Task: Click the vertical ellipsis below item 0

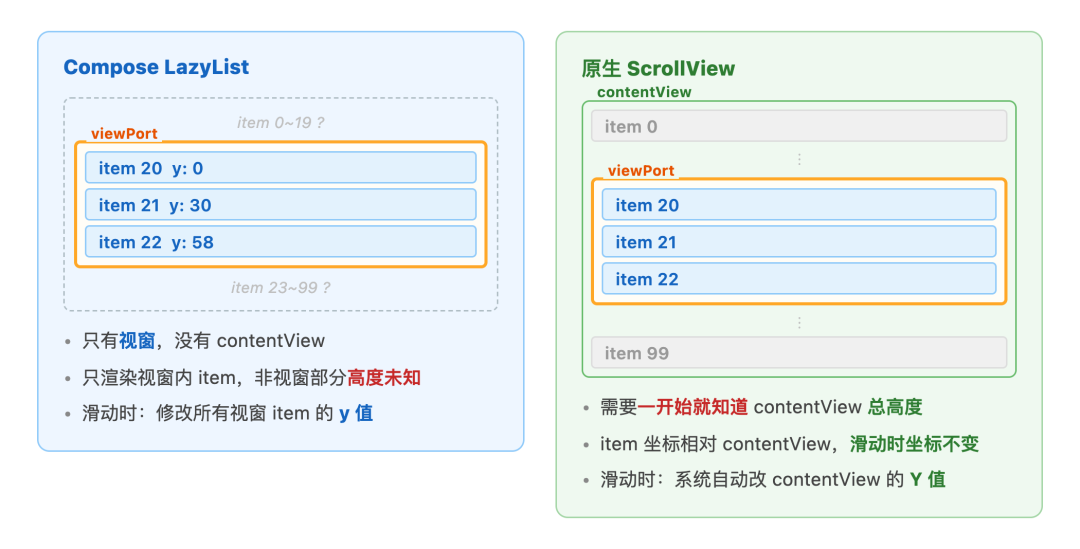Action: point(799,159)
